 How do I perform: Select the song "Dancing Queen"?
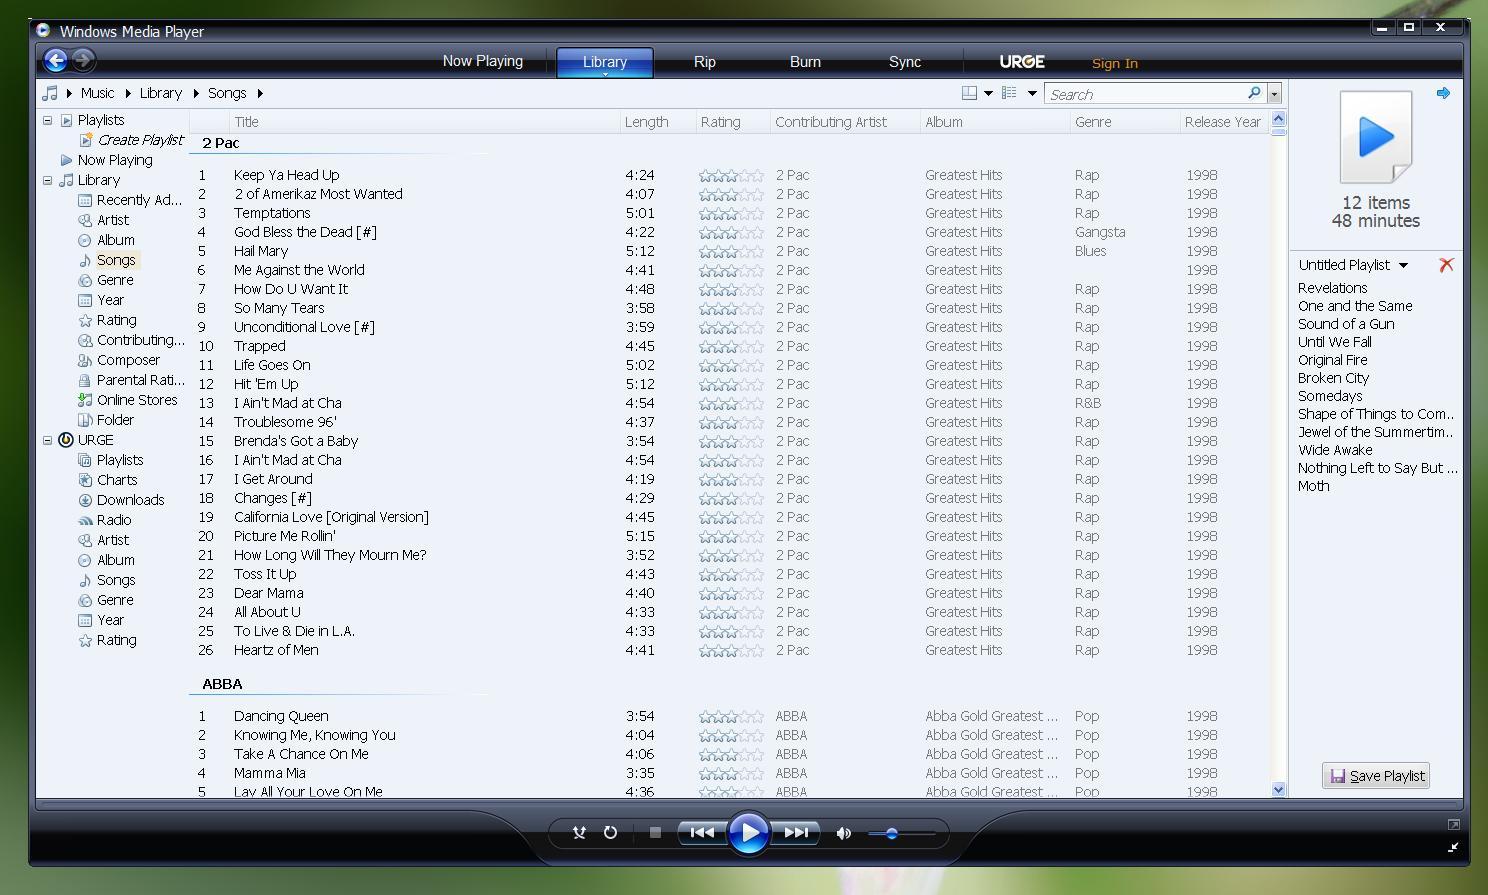(281, 716)
